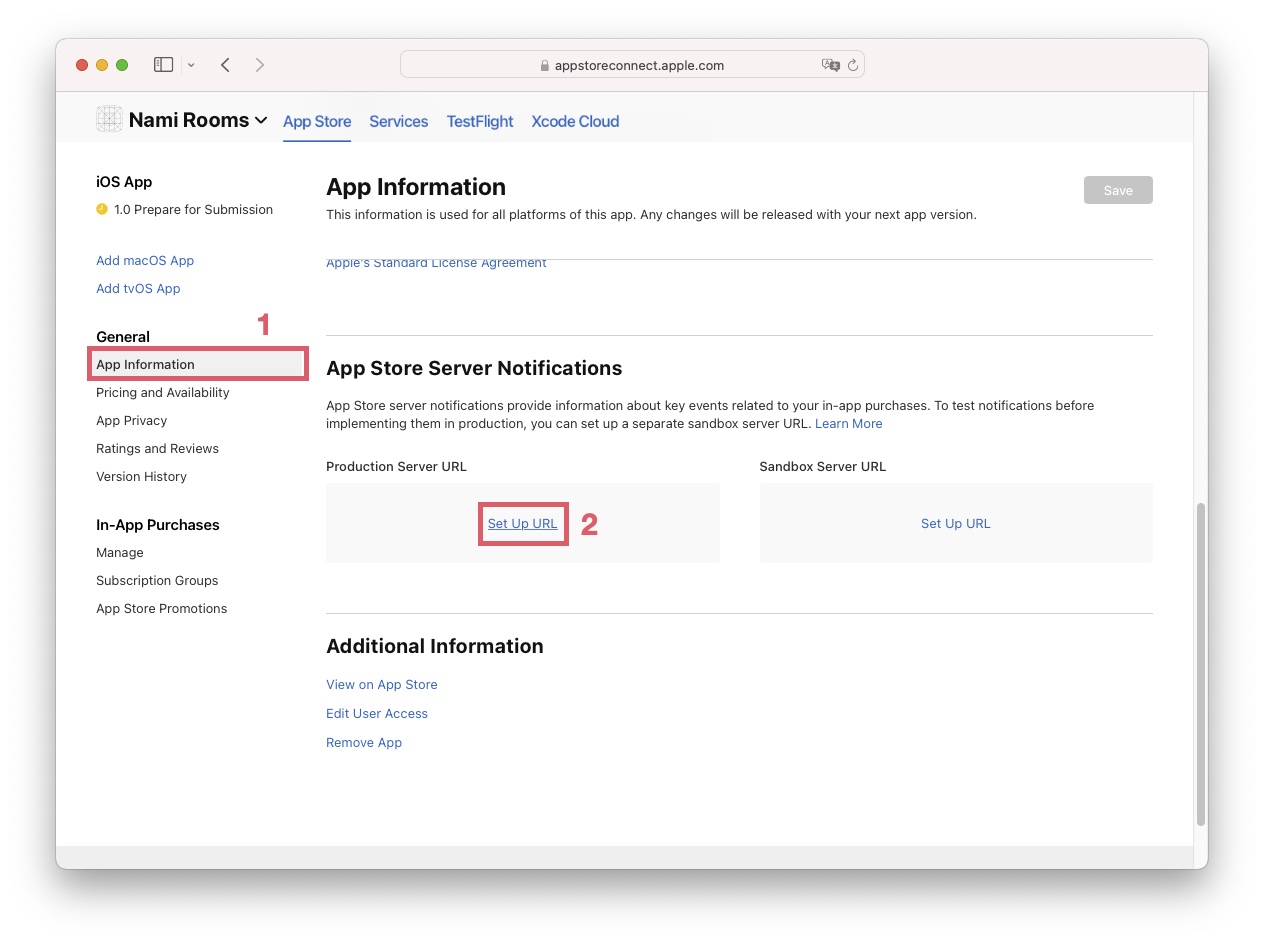The image size is (1264, 941).
Task: Select Pricing and Availability in sidebar
Action: 162,393
